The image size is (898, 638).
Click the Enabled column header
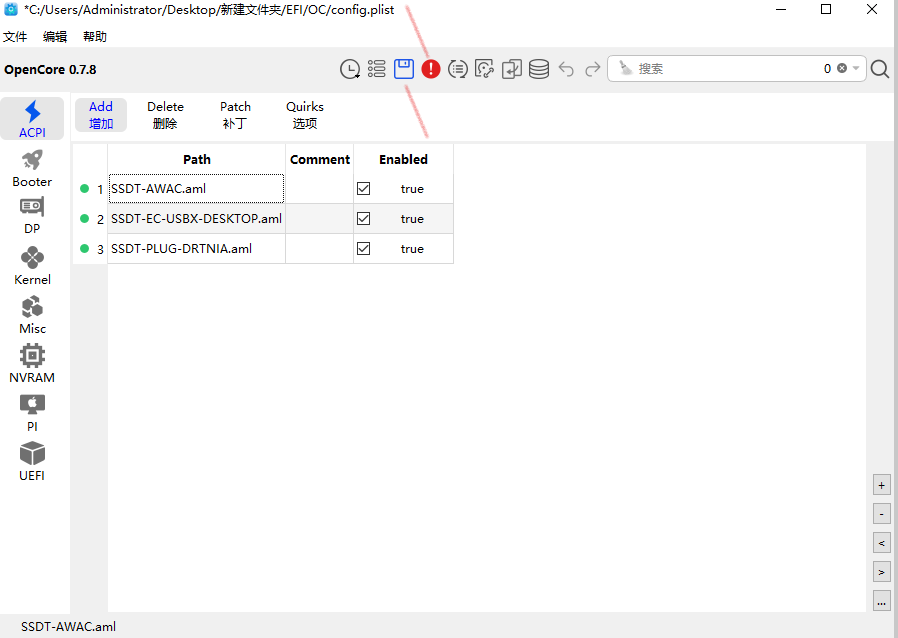click(x=403, y=159)
